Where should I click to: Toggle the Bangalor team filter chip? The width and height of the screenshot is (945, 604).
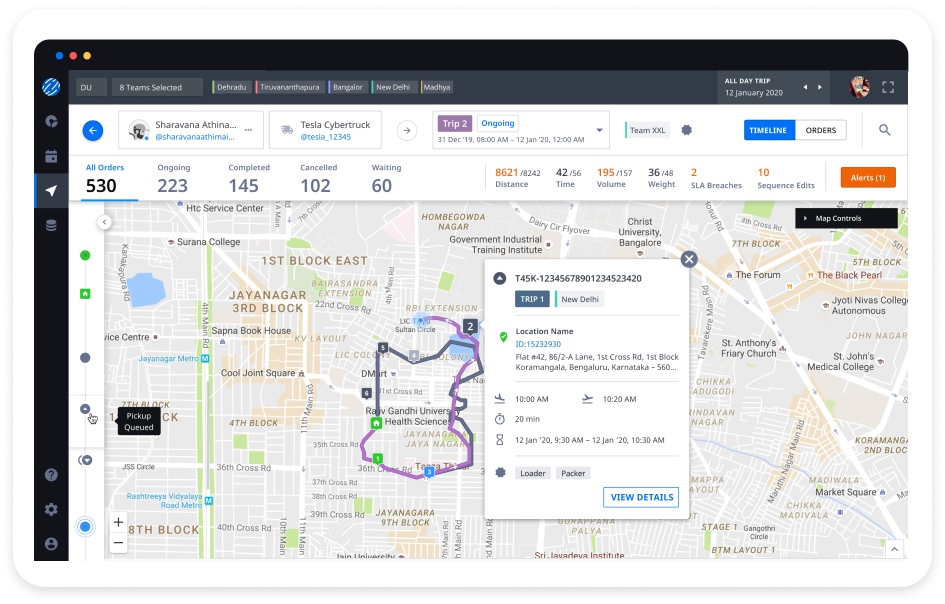pos(347,87)
